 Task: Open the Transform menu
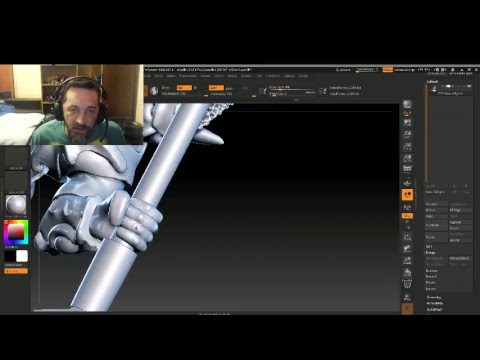(x=273, y=76)
